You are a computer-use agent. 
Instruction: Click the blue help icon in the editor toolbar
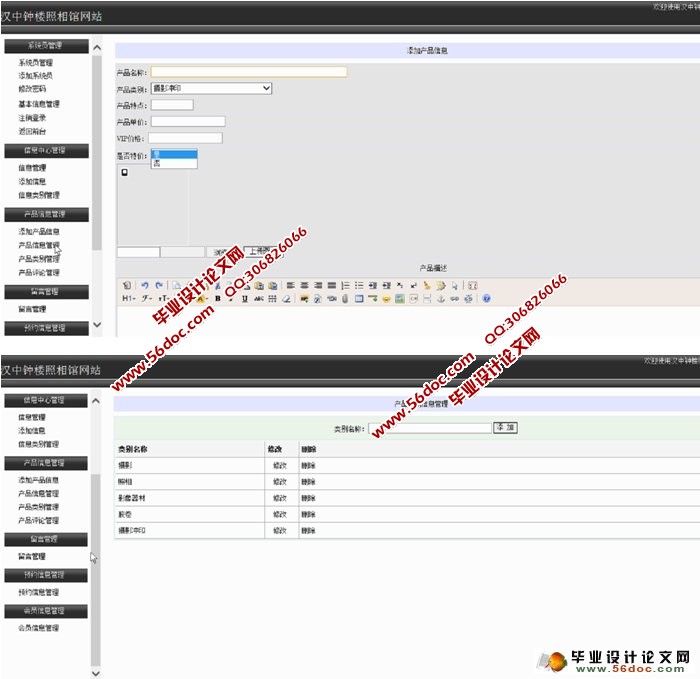tap(486, 298)
